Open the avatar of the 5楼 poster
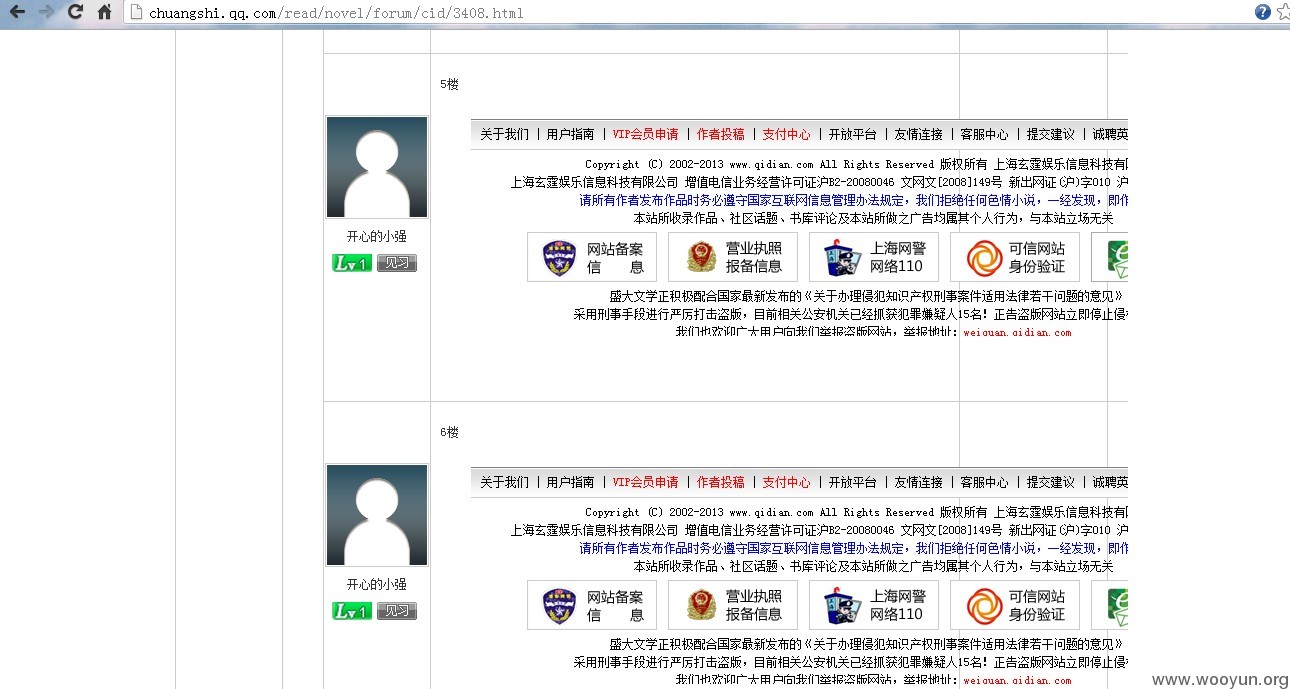Image resolution: width=1290 pixels, height=689 pixels. (377, 167)
